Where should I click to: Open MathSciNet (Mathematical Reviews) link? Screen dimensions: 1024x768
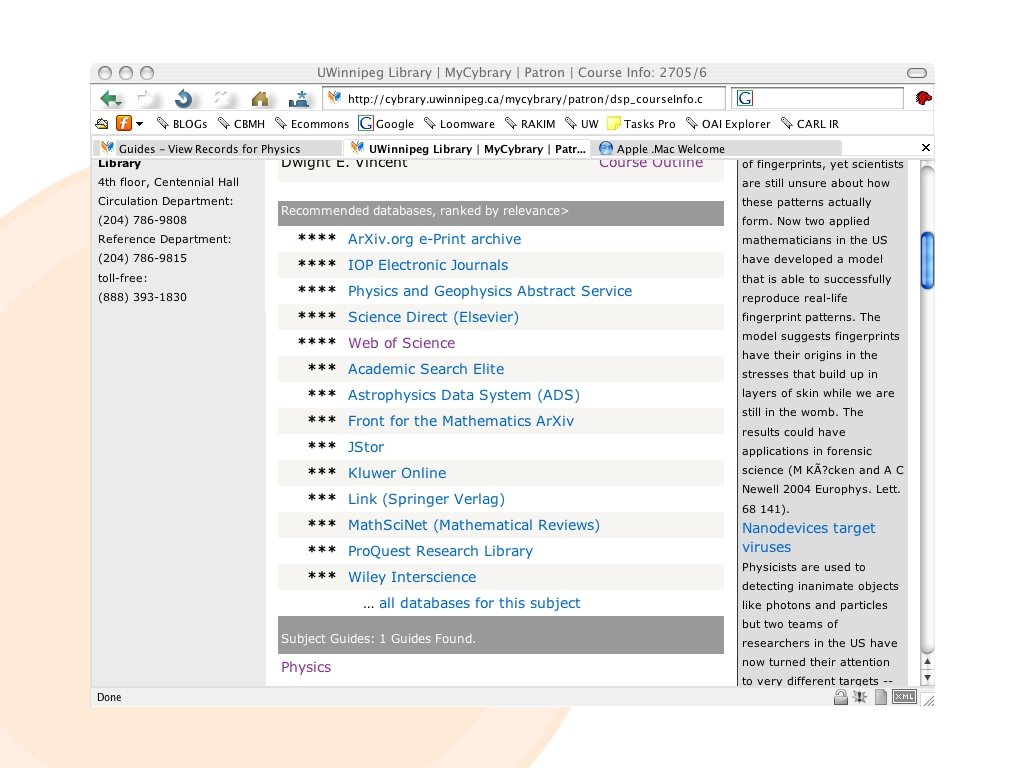pyautogui.click(x=473, y=525)
